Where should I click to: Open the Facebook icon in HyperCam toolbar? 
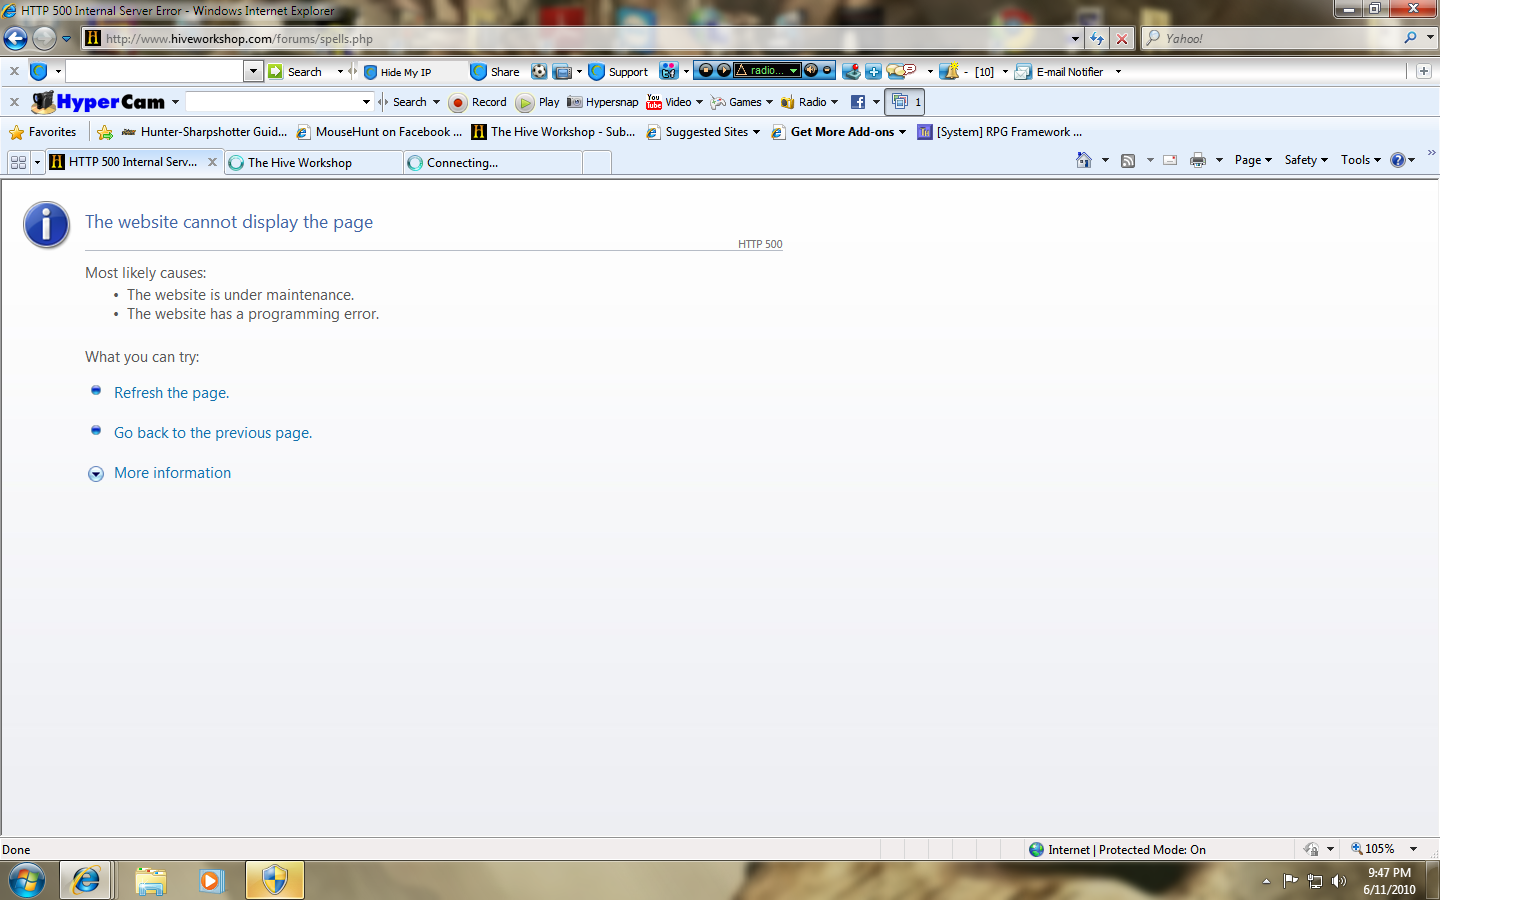(x=858, y=102)
